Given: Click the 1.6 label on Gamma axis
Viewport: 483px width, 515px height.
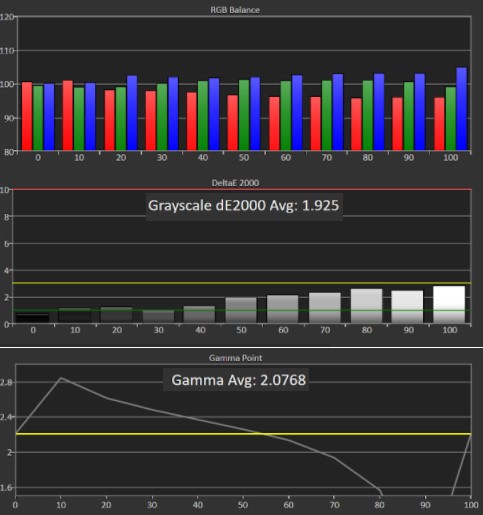Looking at the screenshot, I should [6, 487].
